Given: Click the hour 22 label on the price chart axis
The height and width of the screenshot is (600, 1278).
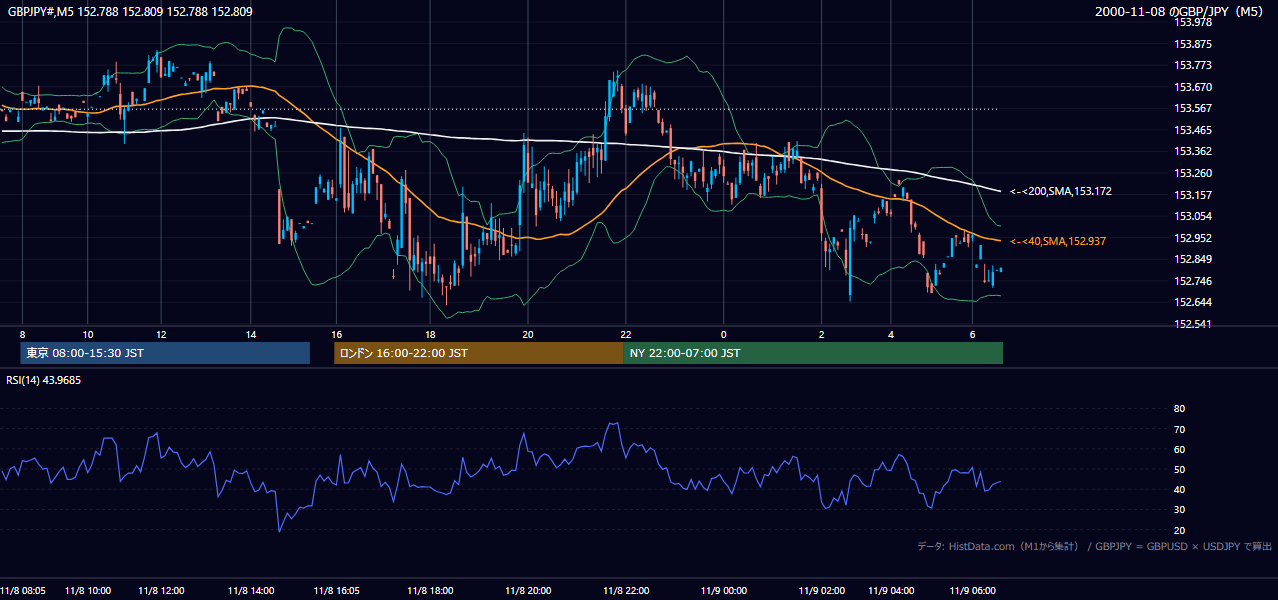Looking at the screenshot, I should click(626, 334).
